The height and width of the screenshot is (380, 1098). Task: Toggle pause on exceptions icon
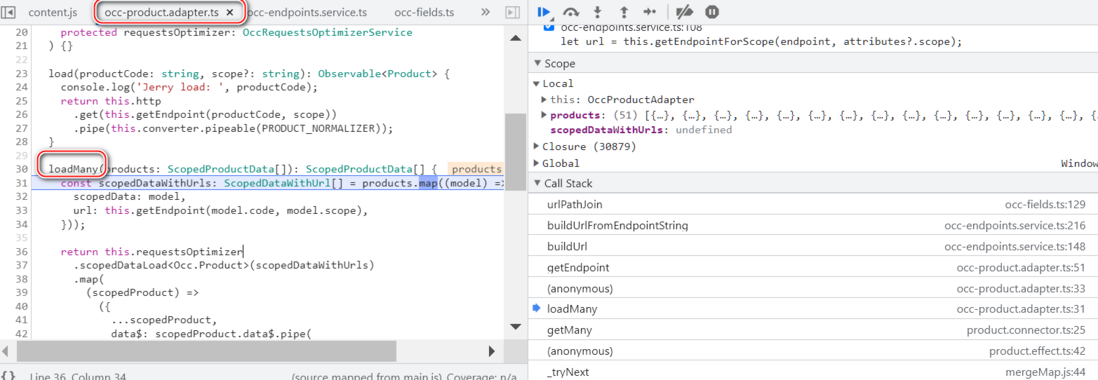711,12
